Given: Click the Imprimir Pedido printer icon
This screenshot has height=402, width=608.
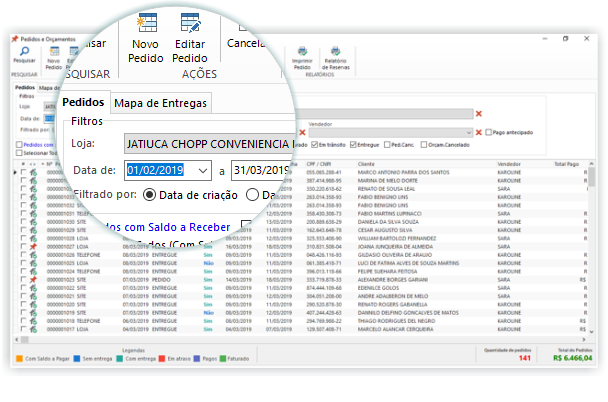Looking at the screenshot, I should tap(302, 51).
